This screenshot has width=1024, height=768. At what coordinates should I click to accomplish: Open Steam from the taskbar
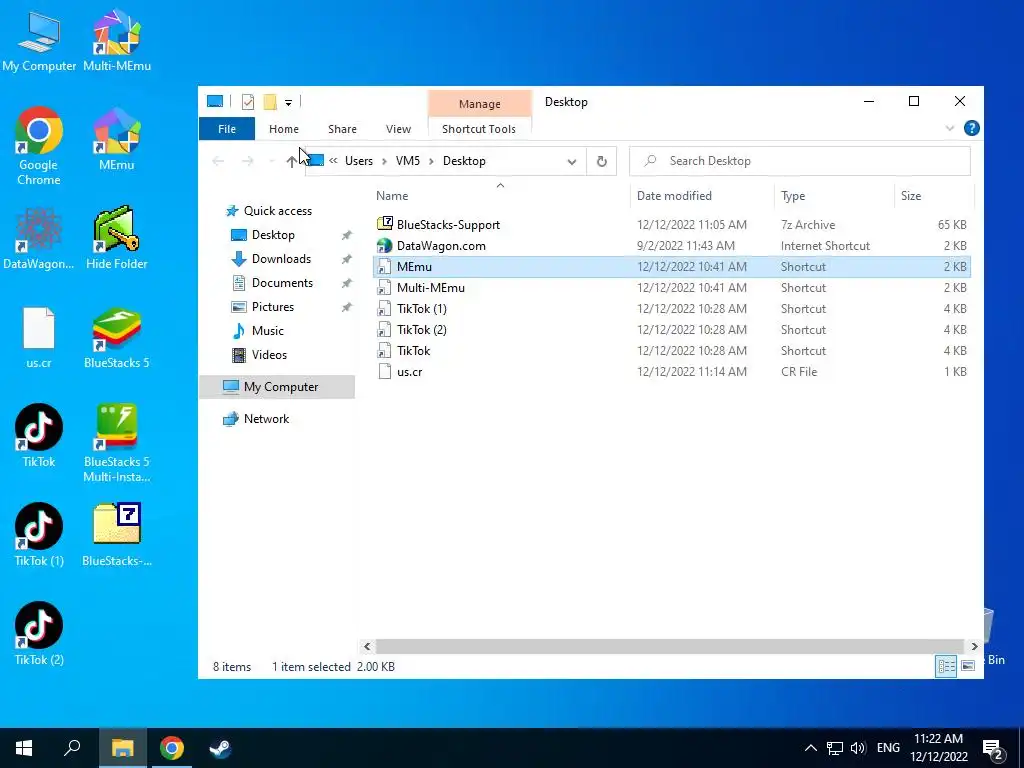coord(220,748)
